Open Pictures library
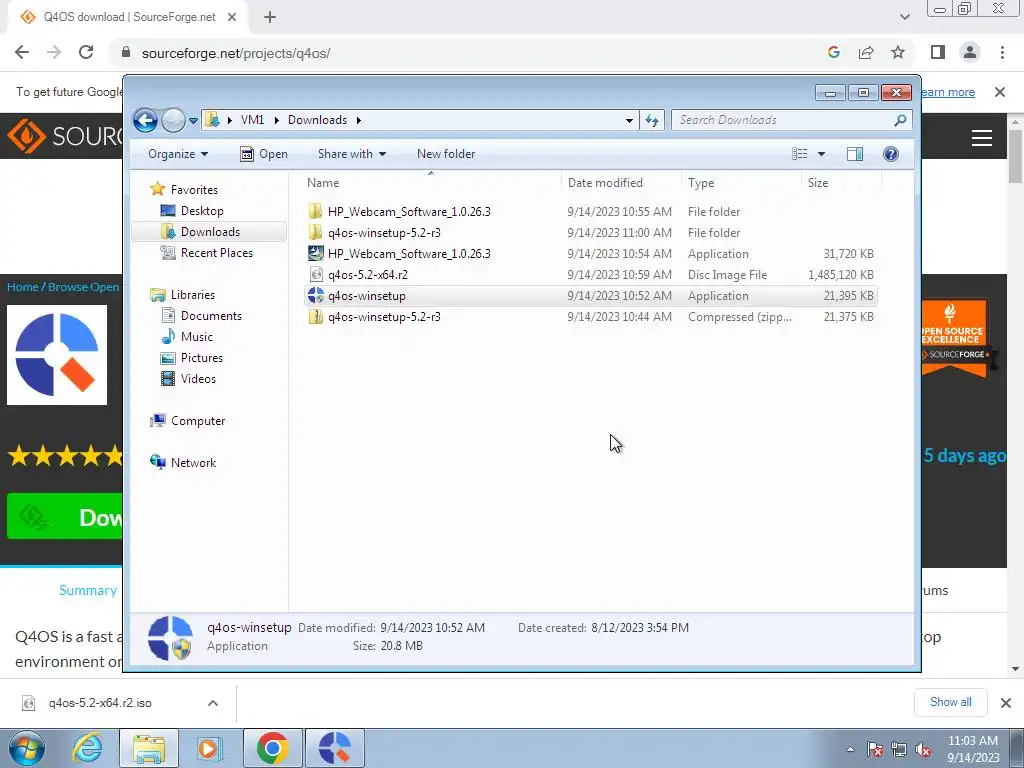This screenshot has height=768, width=1024. (202, 358)
